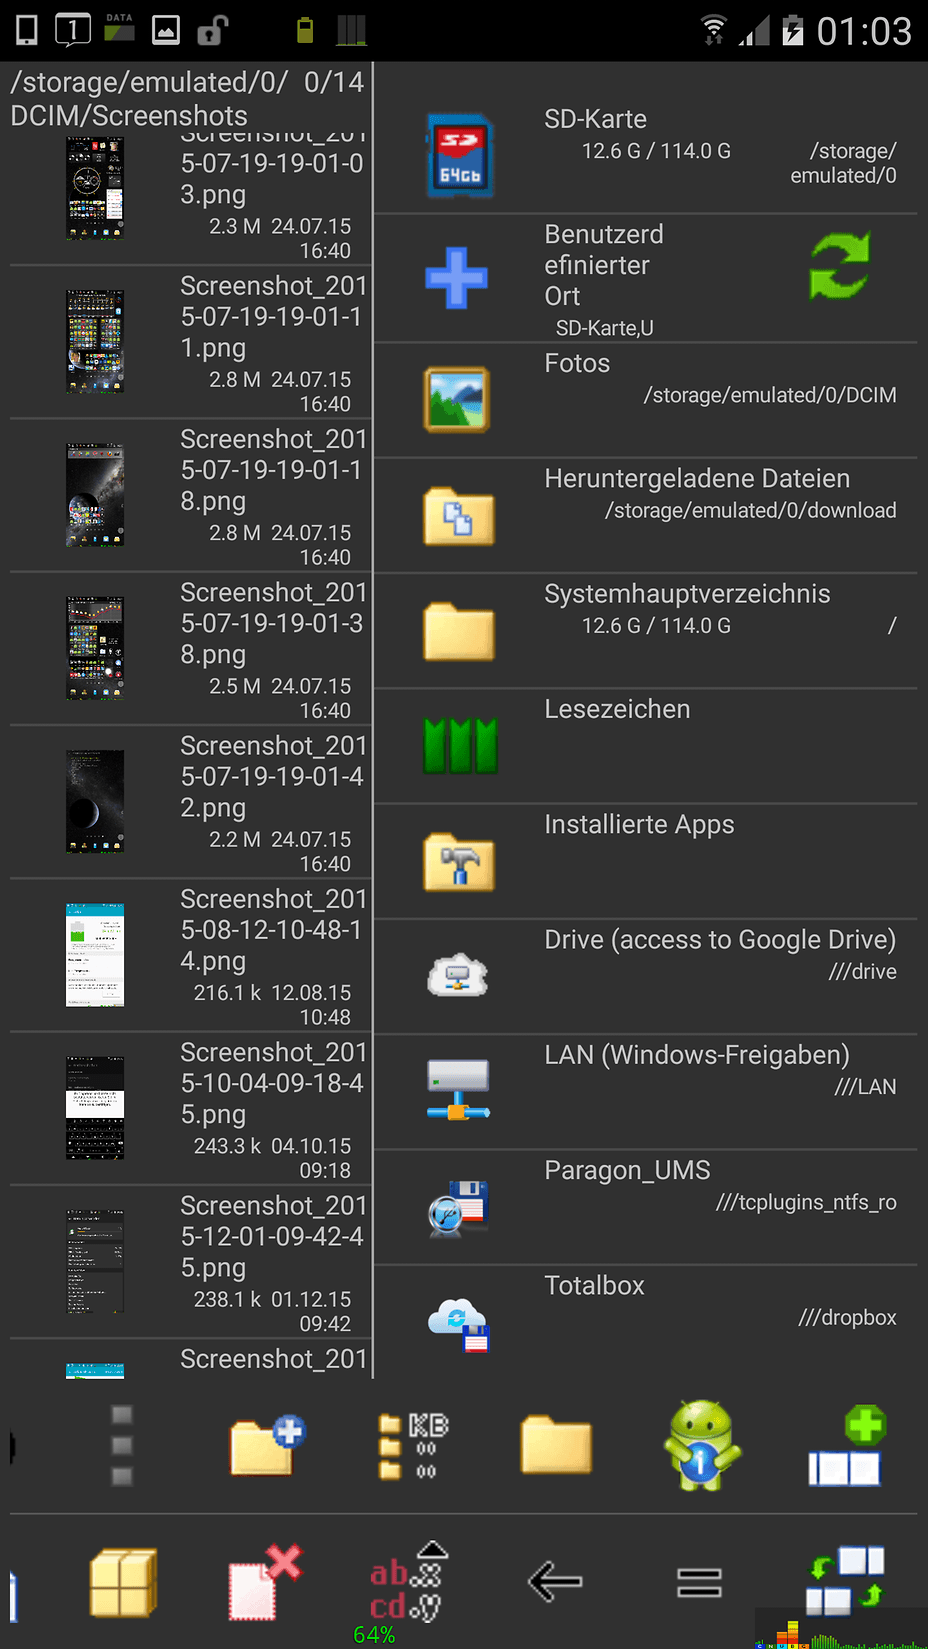Tap the pack files box icon
The height and width of the screenshot is (1649, 928).
pos(123,1582)
